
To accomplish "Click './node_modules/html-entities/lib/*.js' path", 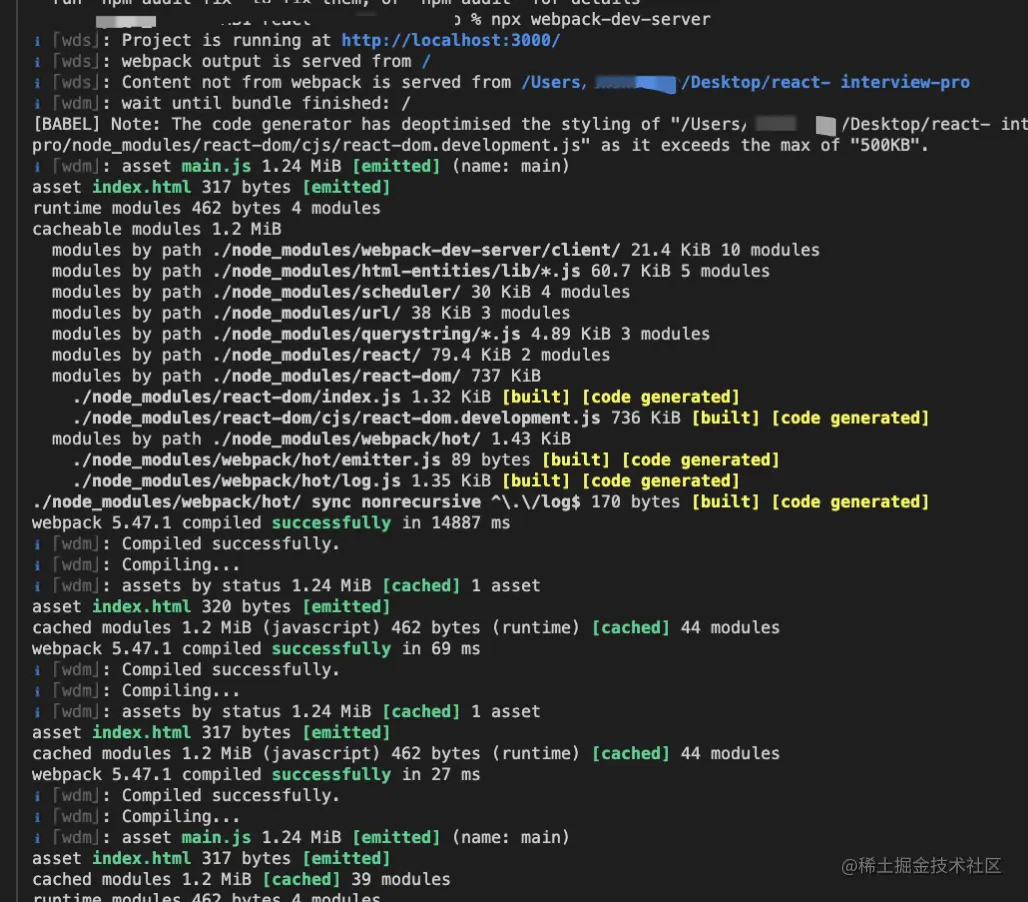I will (396, 271).
